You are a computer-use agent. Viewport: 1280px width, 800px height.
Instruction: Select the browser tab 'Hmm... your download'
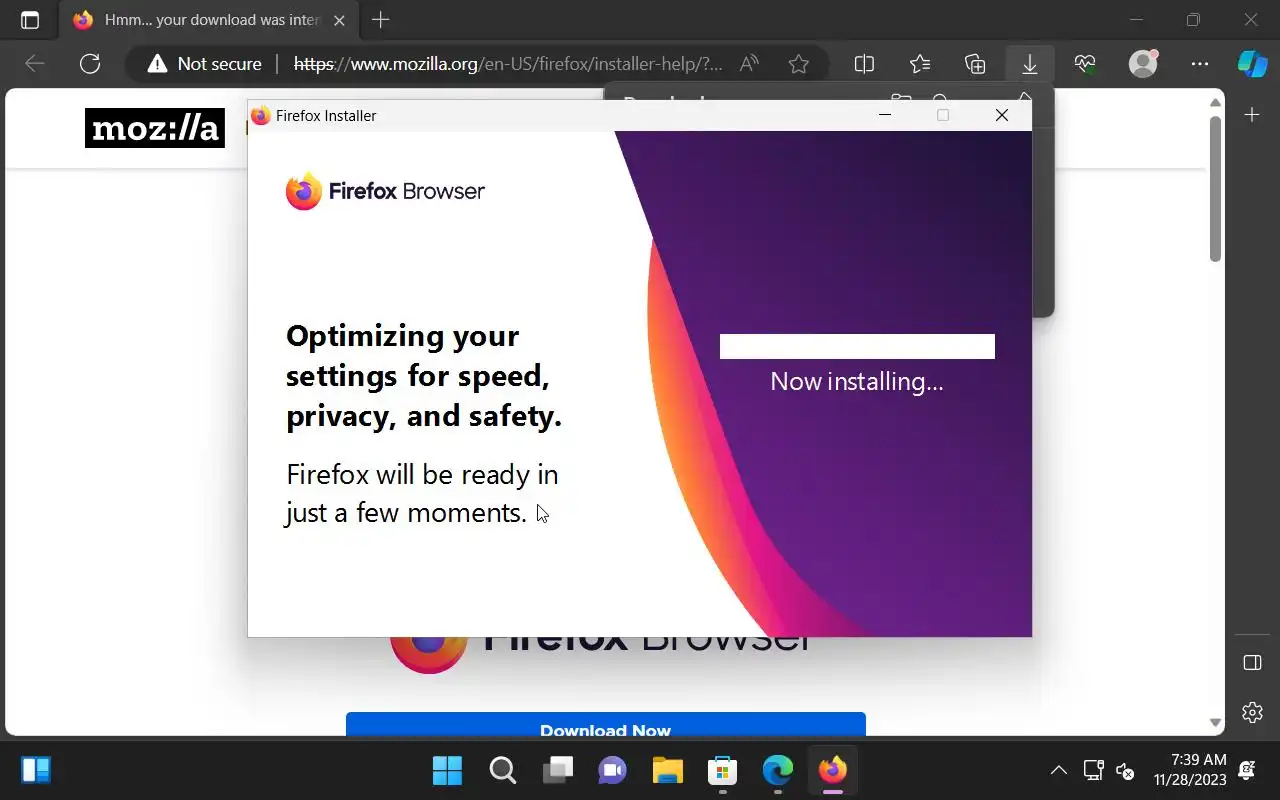pyautogui.click(x=210, y=20)
